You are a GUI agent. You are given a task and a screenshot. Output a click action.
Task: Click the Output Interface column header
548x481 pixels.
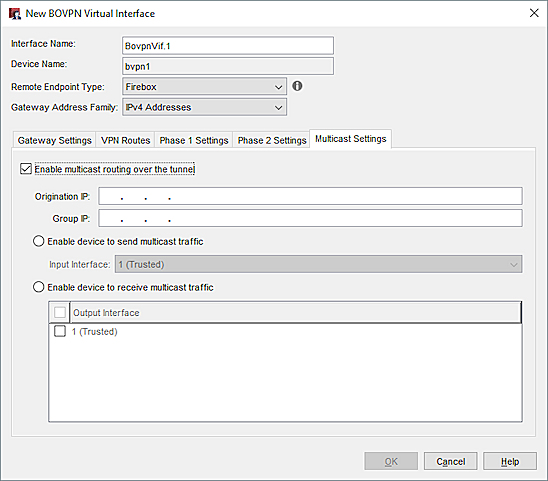point(295,313)
